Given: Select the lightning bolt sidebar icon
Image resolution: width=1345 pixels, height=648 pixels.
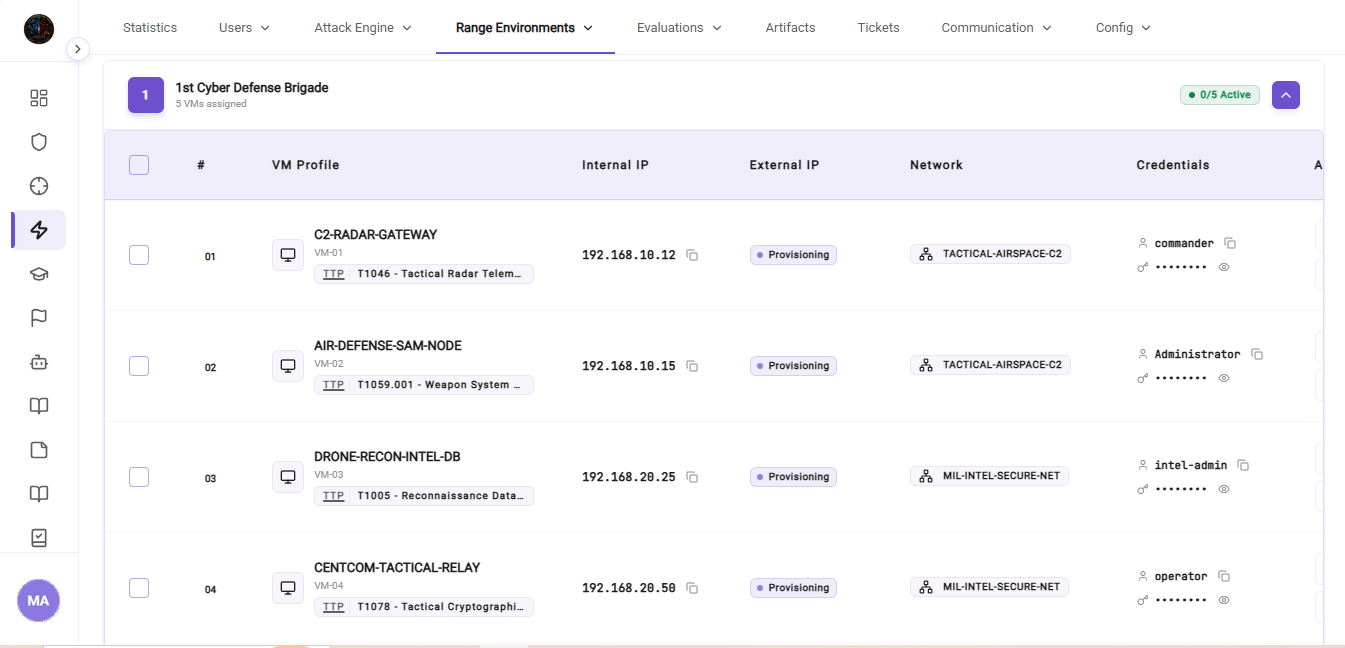Looking at the screenshot, I should coord(39,230).
